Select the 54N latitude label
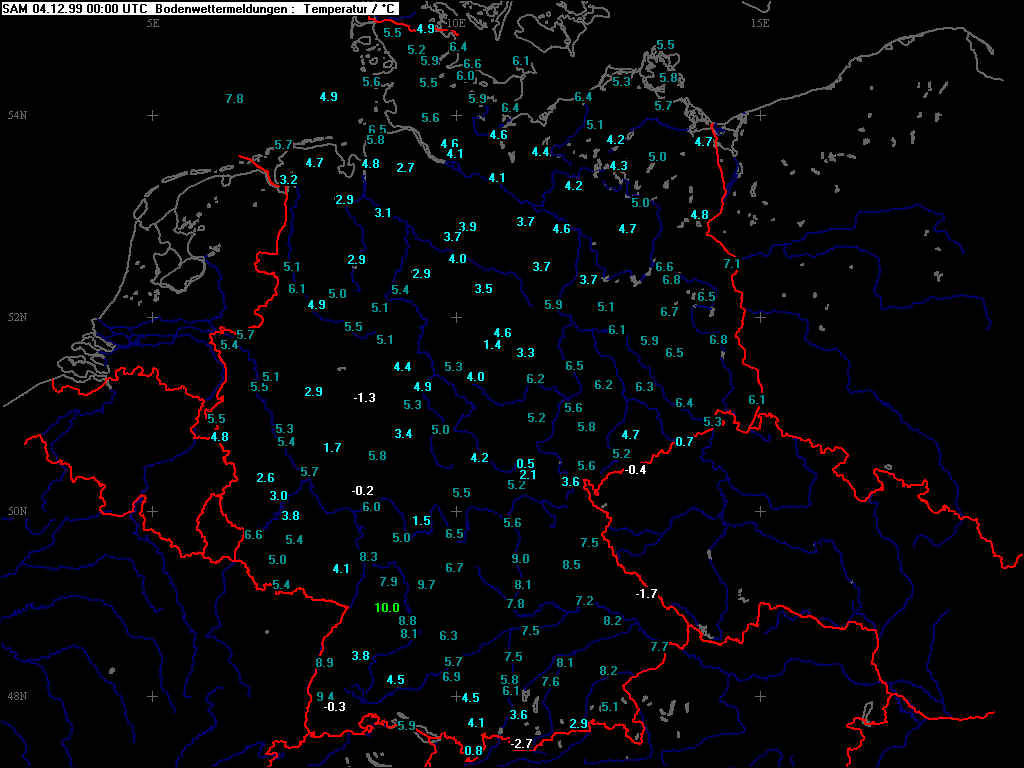Image resolution: width=1024 pixels, height=768 pixels. (17, 115)
